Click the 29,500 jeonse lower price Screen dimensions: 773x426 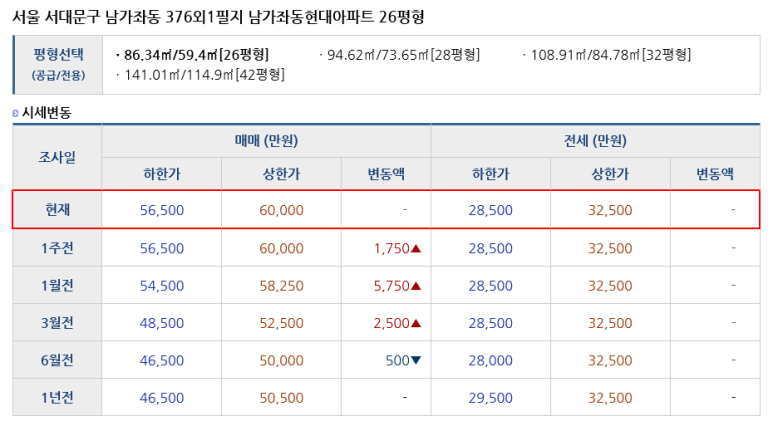[x=491, y=398]
